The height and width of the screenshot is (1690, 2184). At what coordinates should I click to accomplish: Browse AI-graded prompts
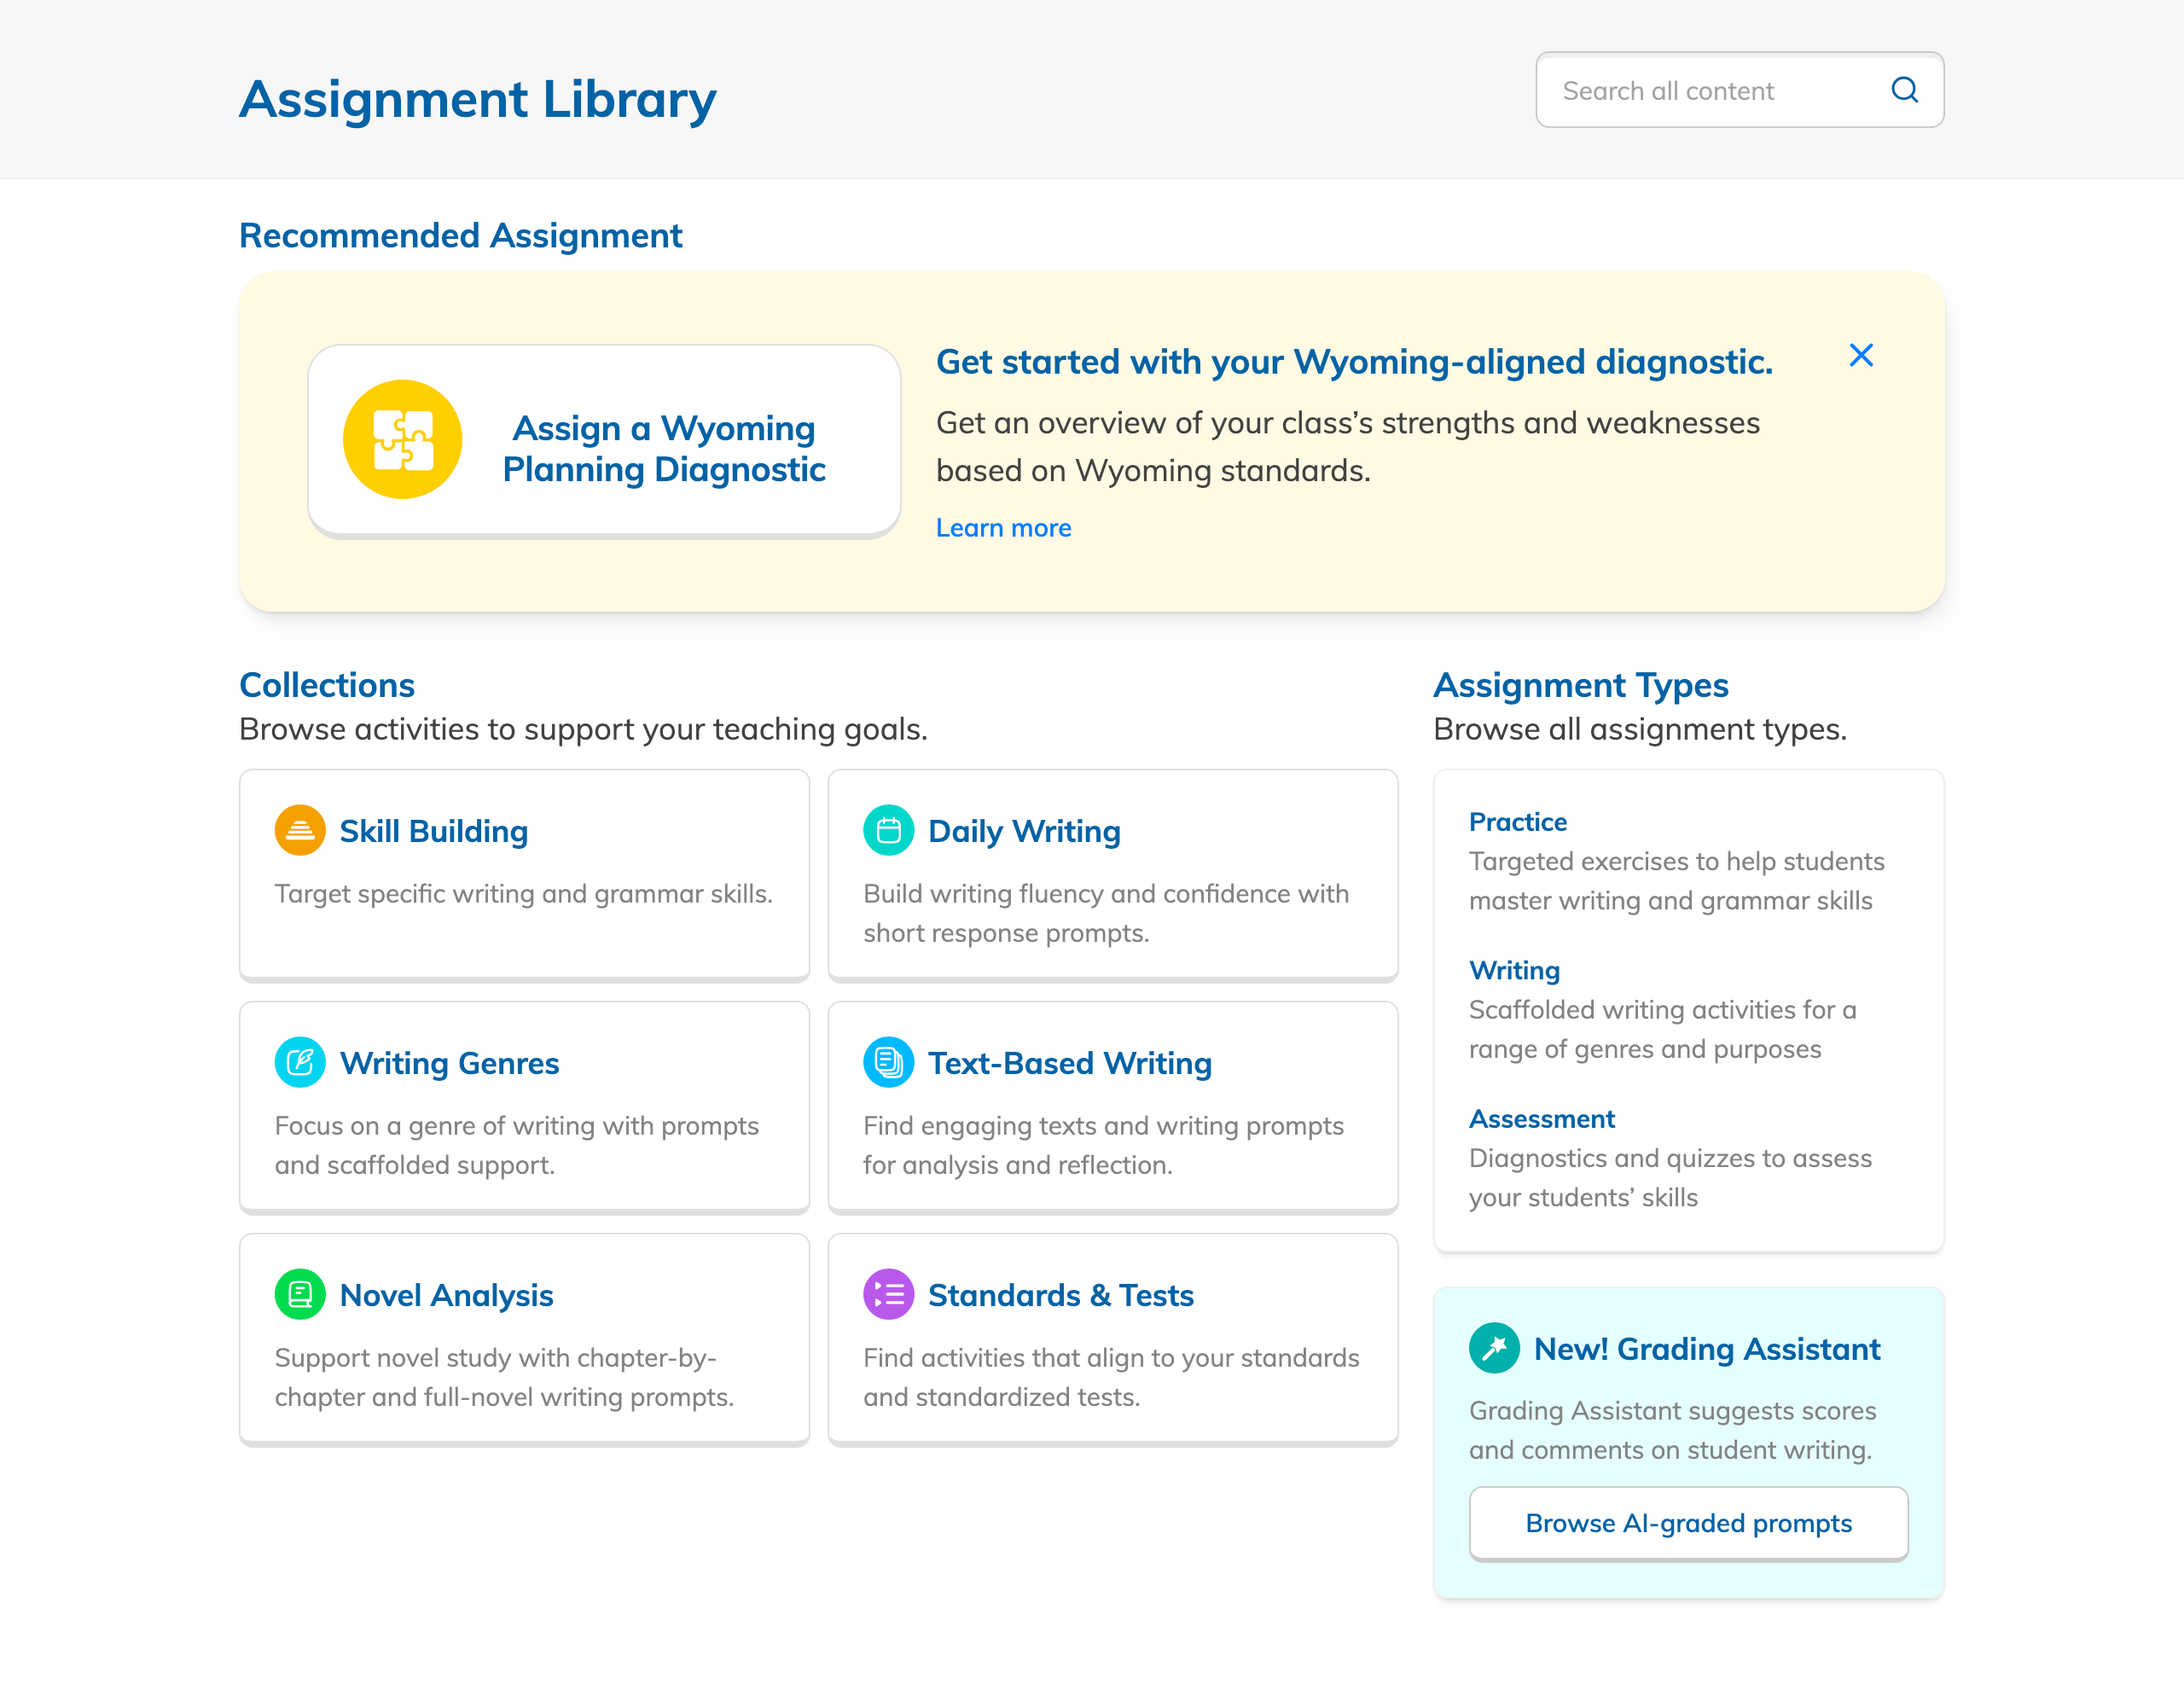click(1688, 1523)
